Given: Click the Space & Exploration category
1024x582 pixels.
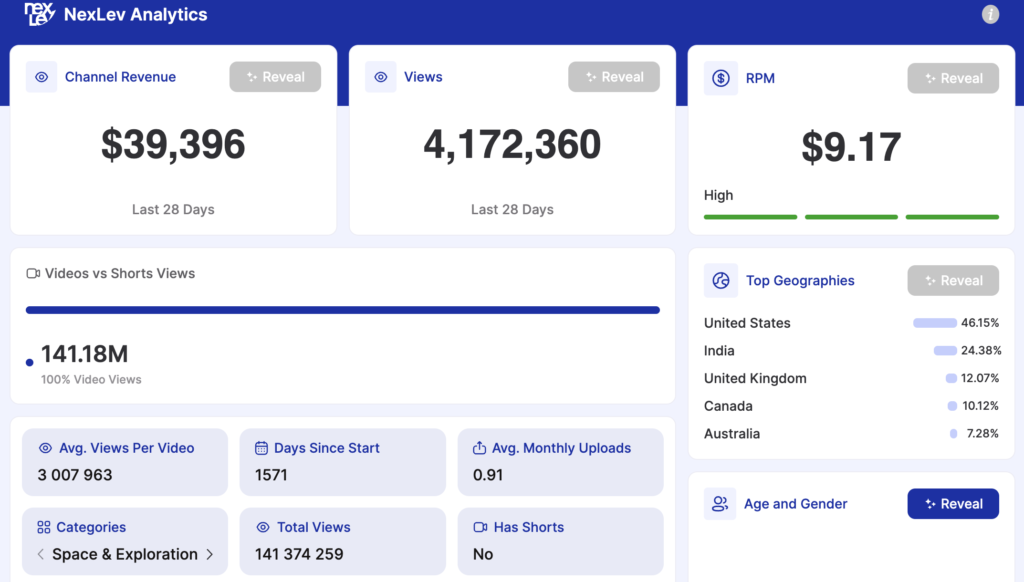Looking at the screenshot, I should pyautogui.click(x=125, y=554).
